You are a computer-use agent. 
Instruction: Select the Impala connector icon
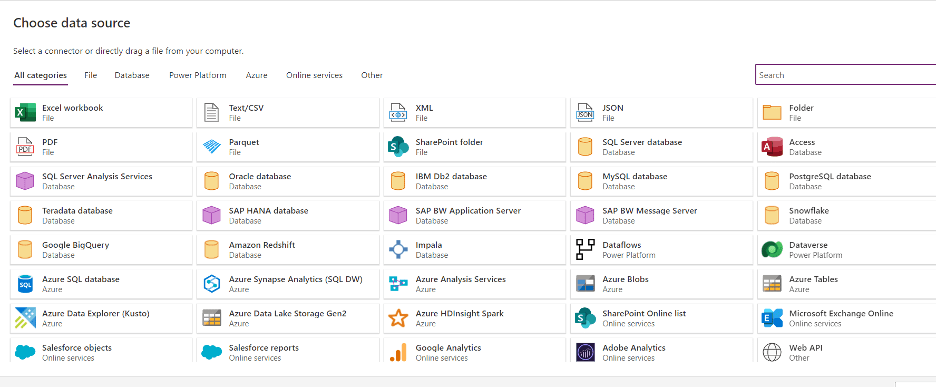[x=398, y=250]
